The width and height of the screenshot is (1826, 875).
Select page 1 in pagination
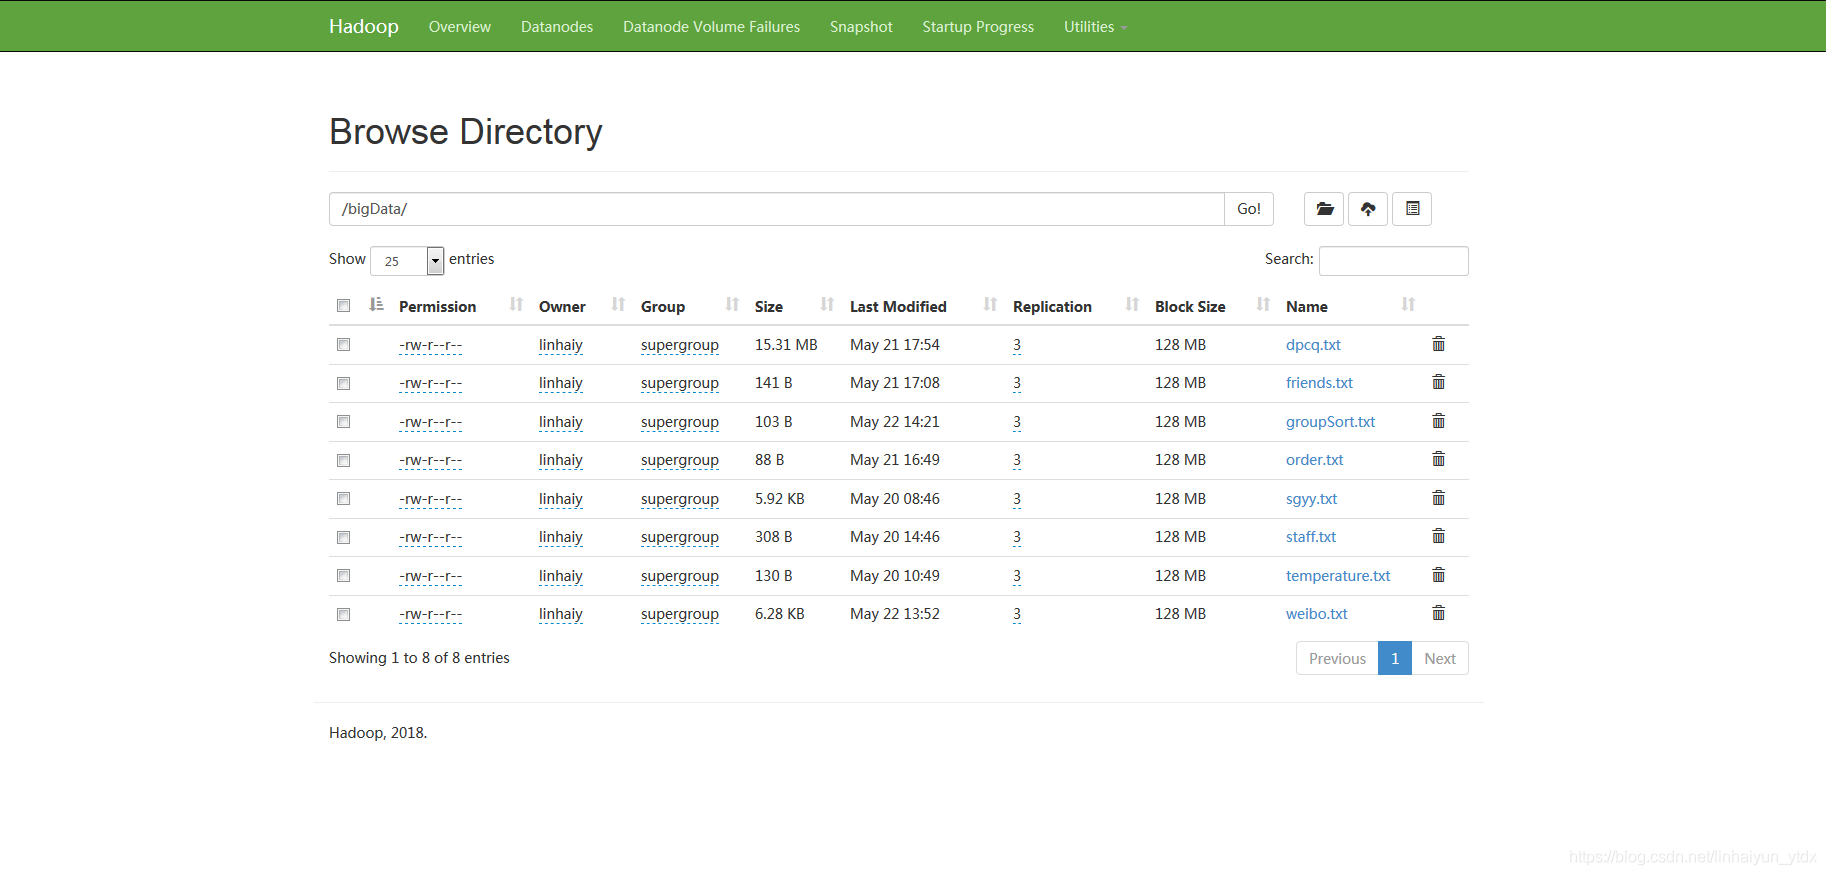click(x=1395, y=658)
